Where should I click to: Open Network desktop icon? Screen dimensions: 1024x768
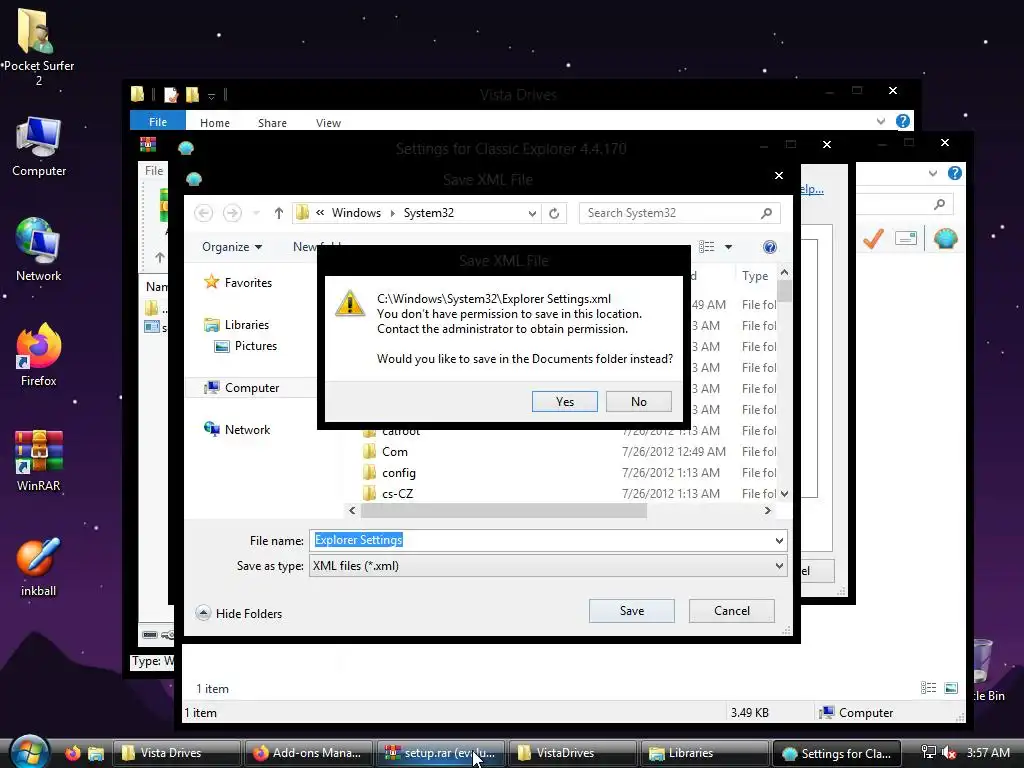(x=39, y=249)
